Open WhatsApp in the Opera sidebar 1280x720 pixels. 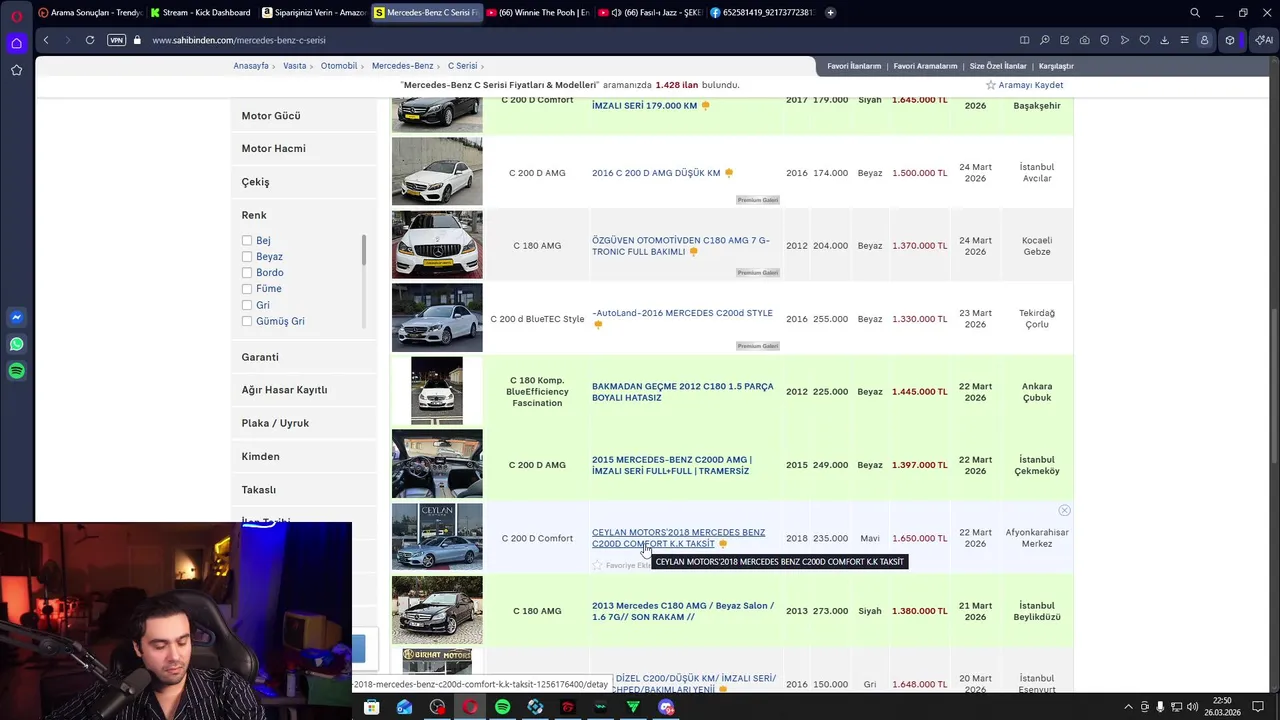click(16, 344)
